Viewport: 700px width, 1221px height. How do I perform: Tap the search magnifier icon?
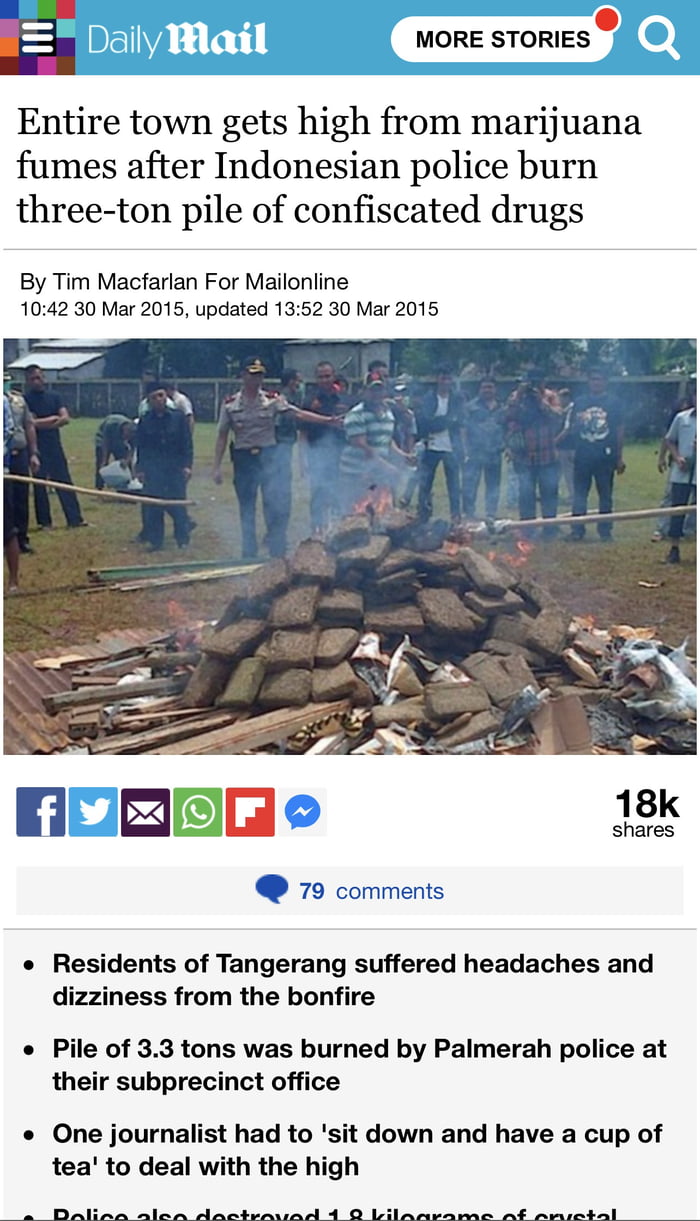tap(658, 38)
